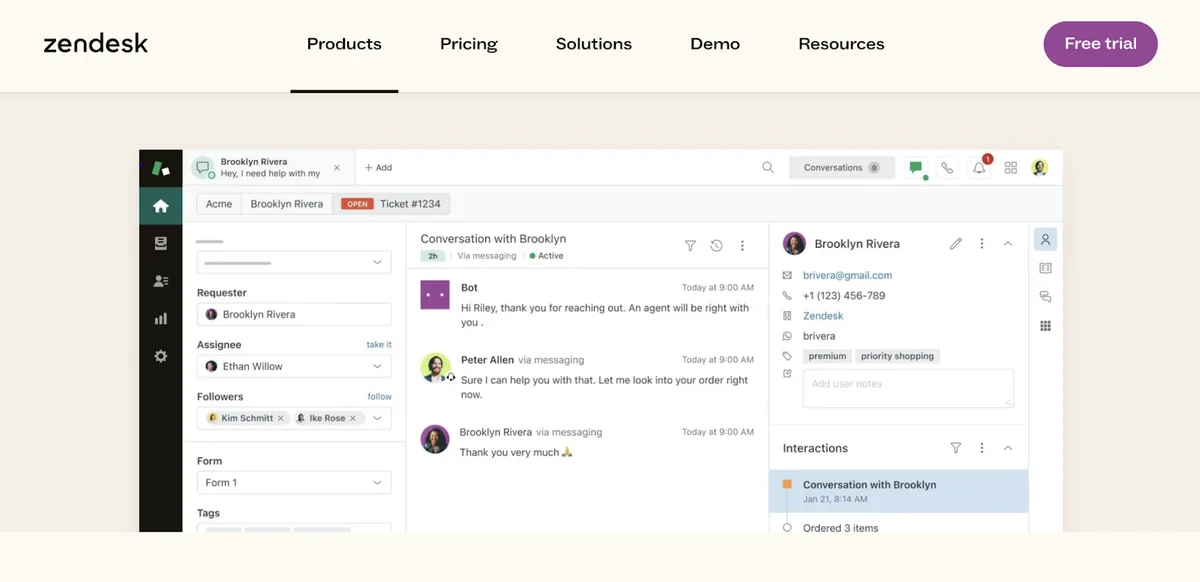Click the 'premium' tag

827,356
